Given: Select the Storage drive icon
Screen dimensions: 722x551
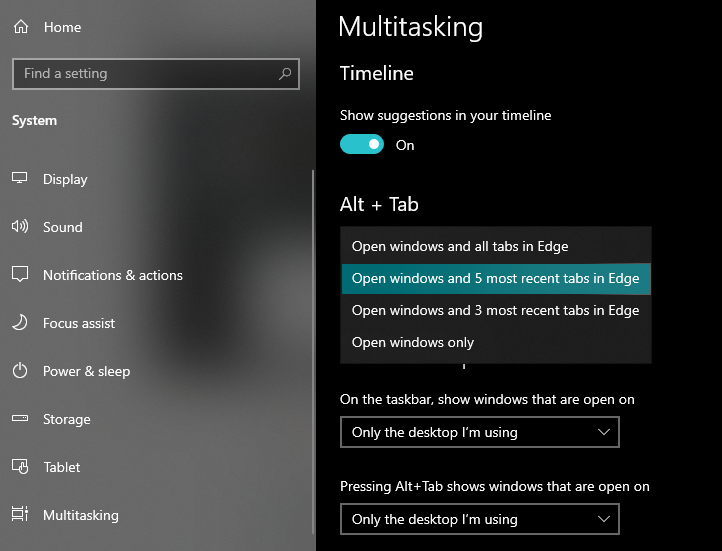Looking at the screenshot, I should 20,418.
